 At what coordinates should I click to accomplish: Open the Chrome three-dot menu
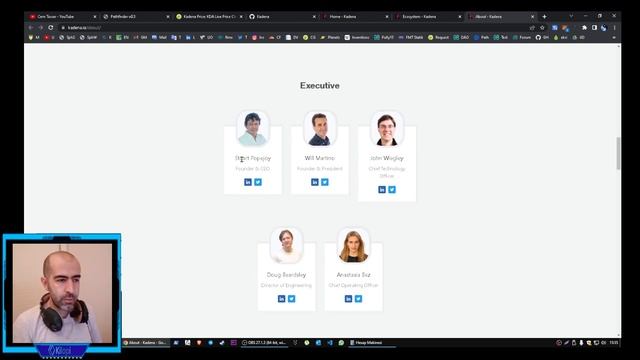coord(614,27)
